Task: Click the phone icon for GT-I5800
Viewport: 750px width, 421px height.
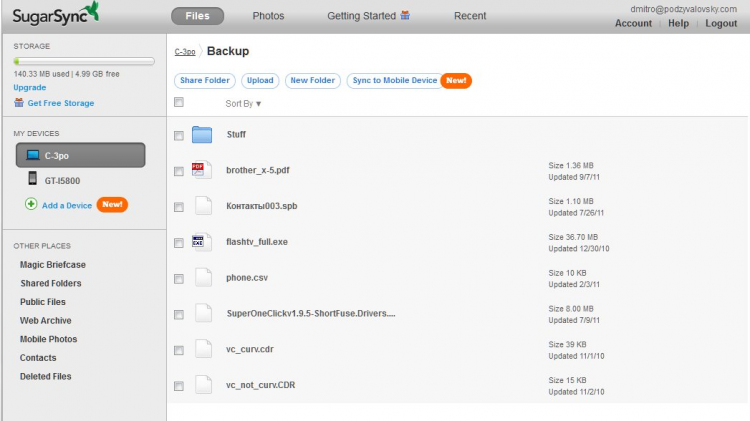Action: point(33,178)
